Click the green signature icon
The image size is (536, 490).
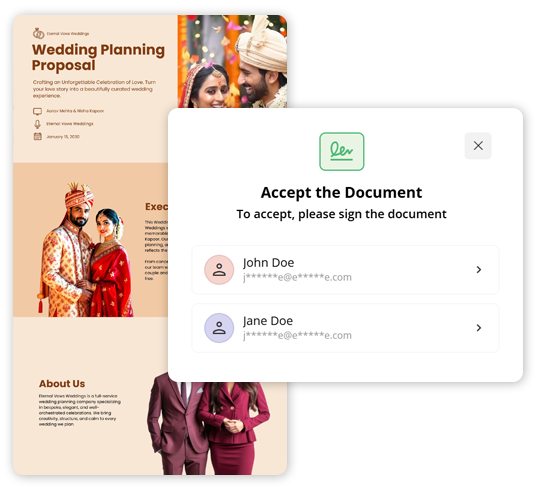pos(341,151)
